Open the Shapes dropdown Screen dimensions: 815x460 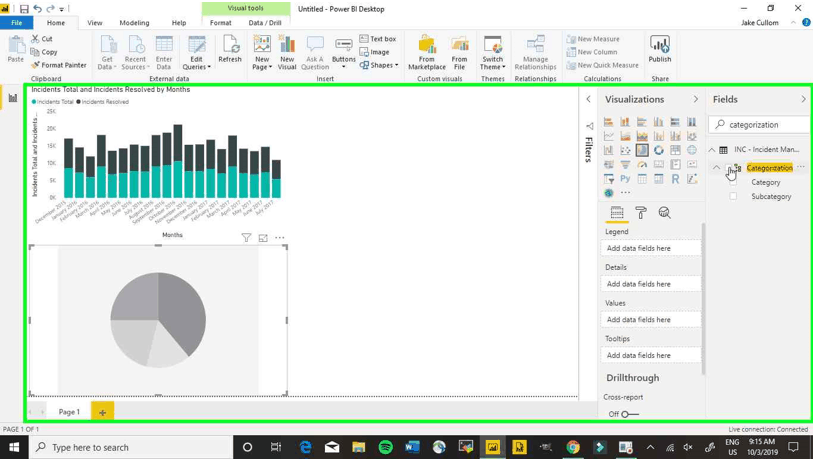click(x=379, y=65)
